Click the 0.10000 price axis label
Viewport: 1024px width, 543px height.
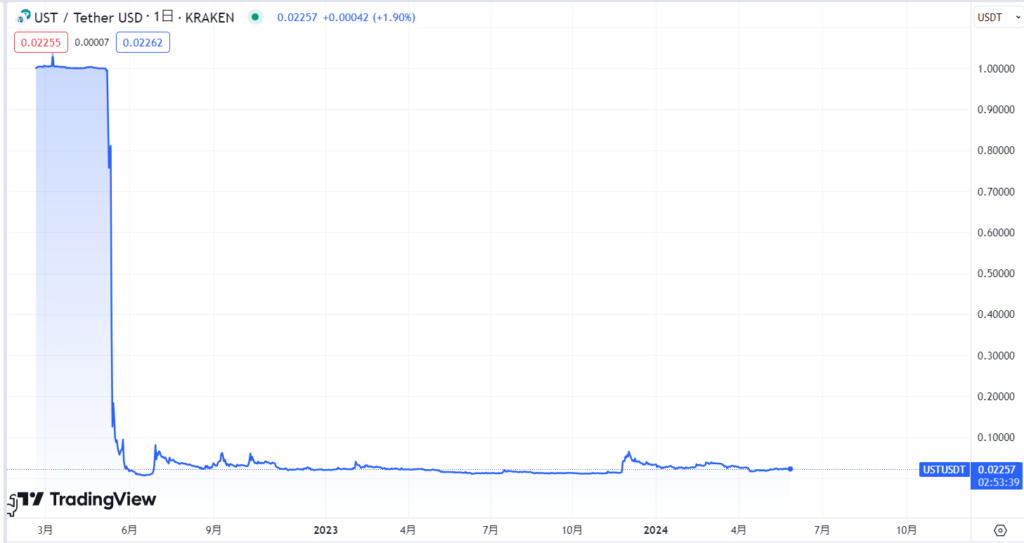996,437
